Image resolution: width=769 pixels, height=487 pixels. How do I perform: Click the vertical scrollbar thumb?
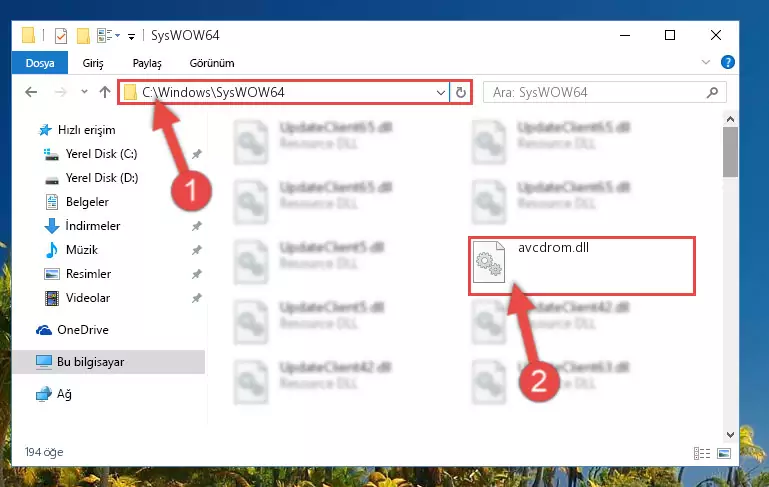730,152
